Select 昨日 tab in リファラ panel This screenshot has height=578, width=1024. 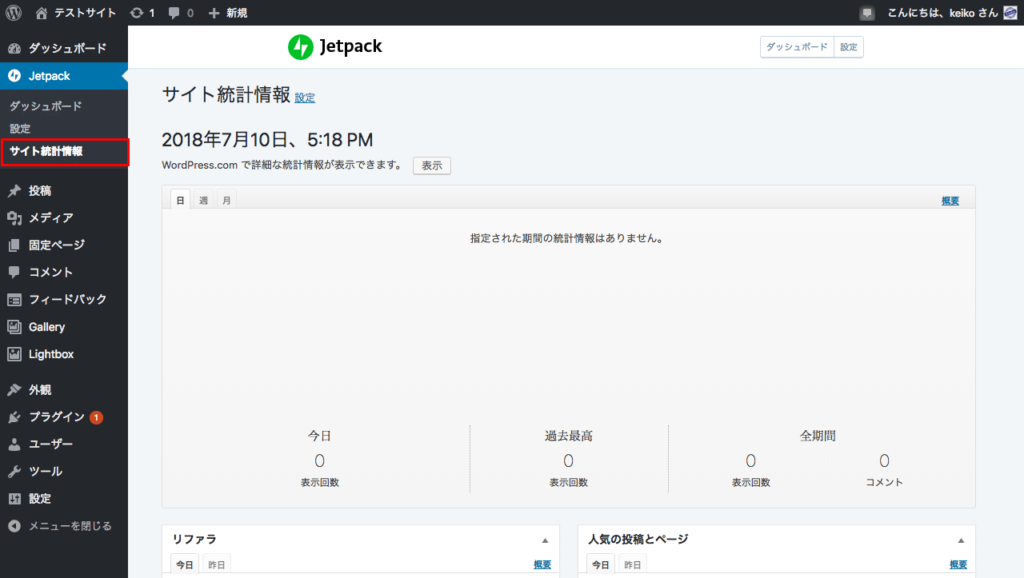(216, 564)
